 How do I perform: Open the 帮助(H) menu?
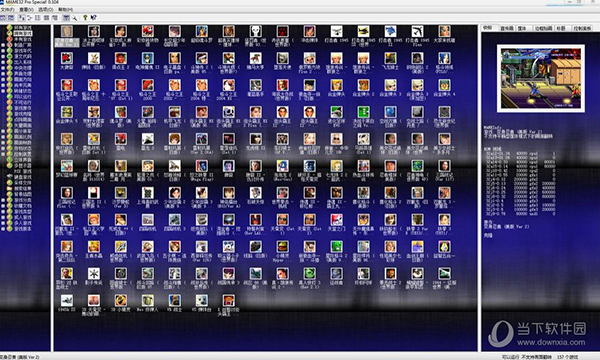point(65,9)
